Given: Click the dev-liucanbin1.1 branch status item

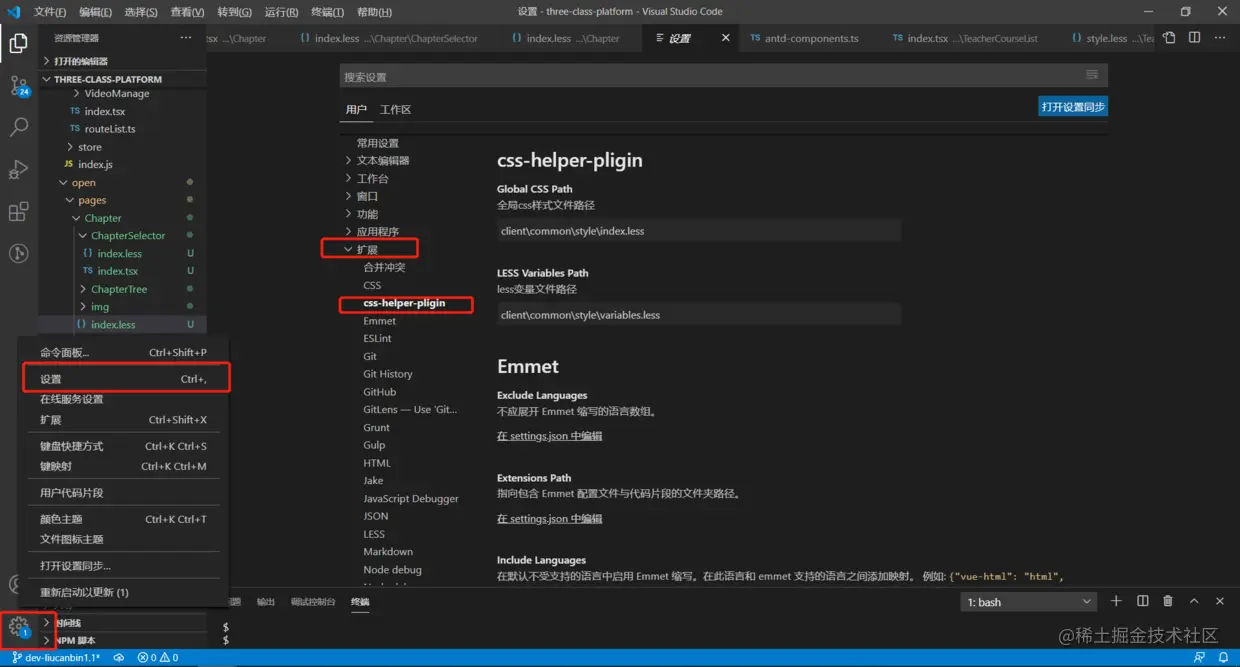Looking at the screenshot, I should pyautogui.click(x=56, y=658).
